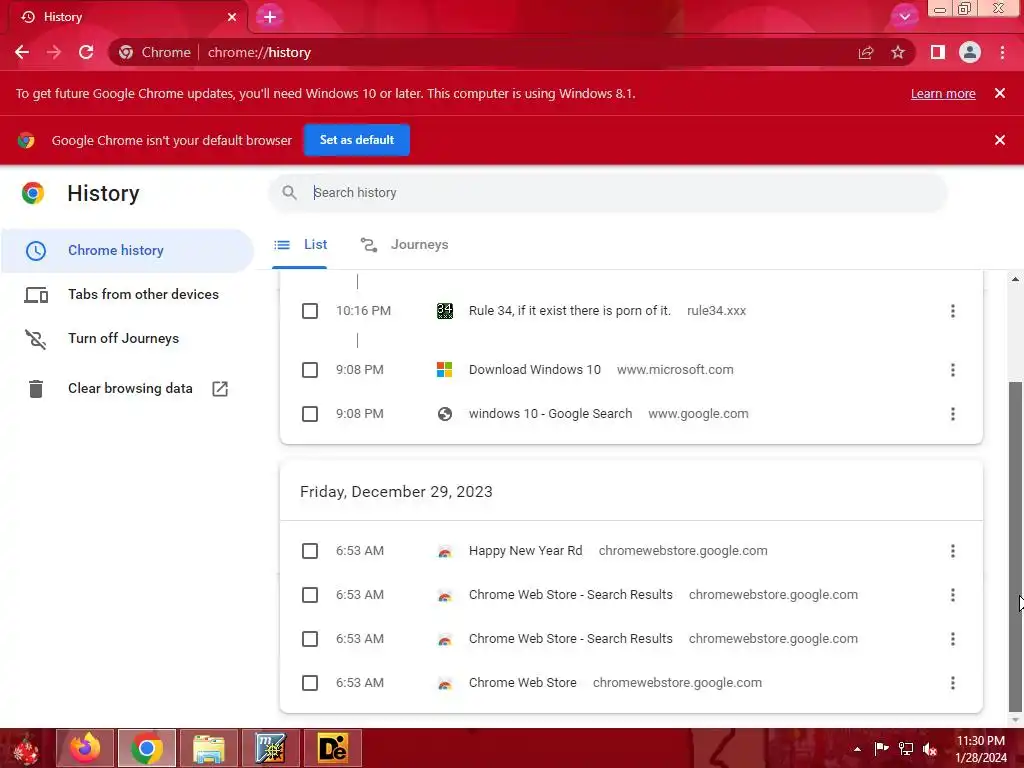The width and height of the screenshot is (1024, 768).
Task: Open more actions for Happy New Year Rd
Action: tap(953, 551)
